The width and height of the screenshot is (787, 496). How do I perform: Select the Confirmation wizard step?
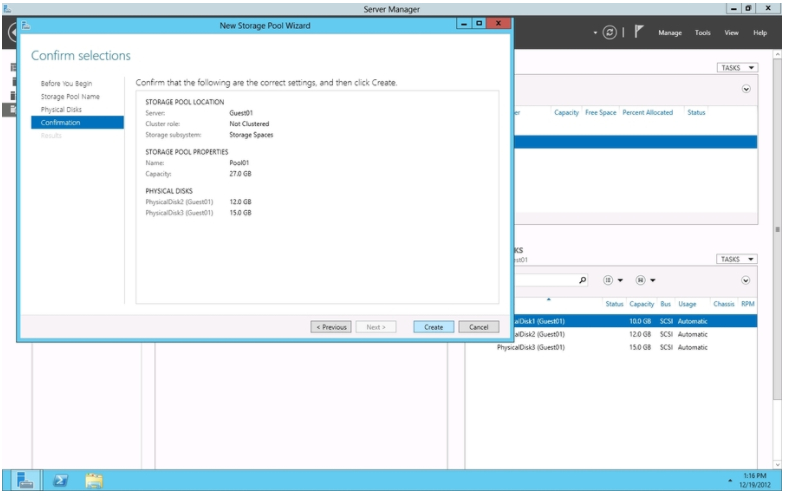pyautogui.click(x=77, y=122)
